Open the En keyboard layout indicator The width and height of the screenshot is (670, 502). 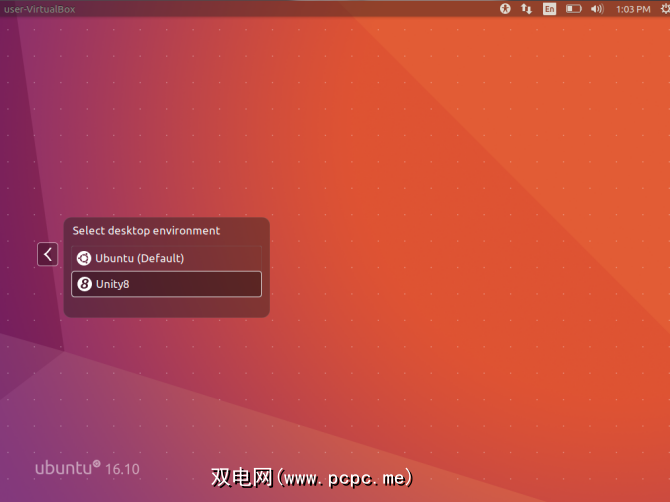(550, 9)
